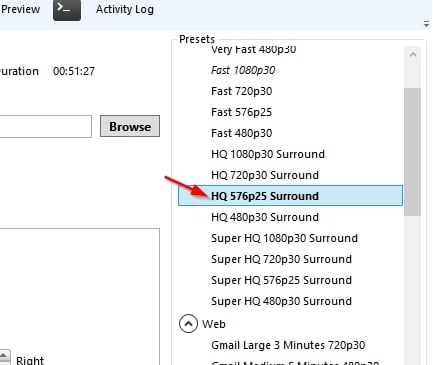Screen dimensions: 433x365
Task: Click the Browse button
Action: 130,126
